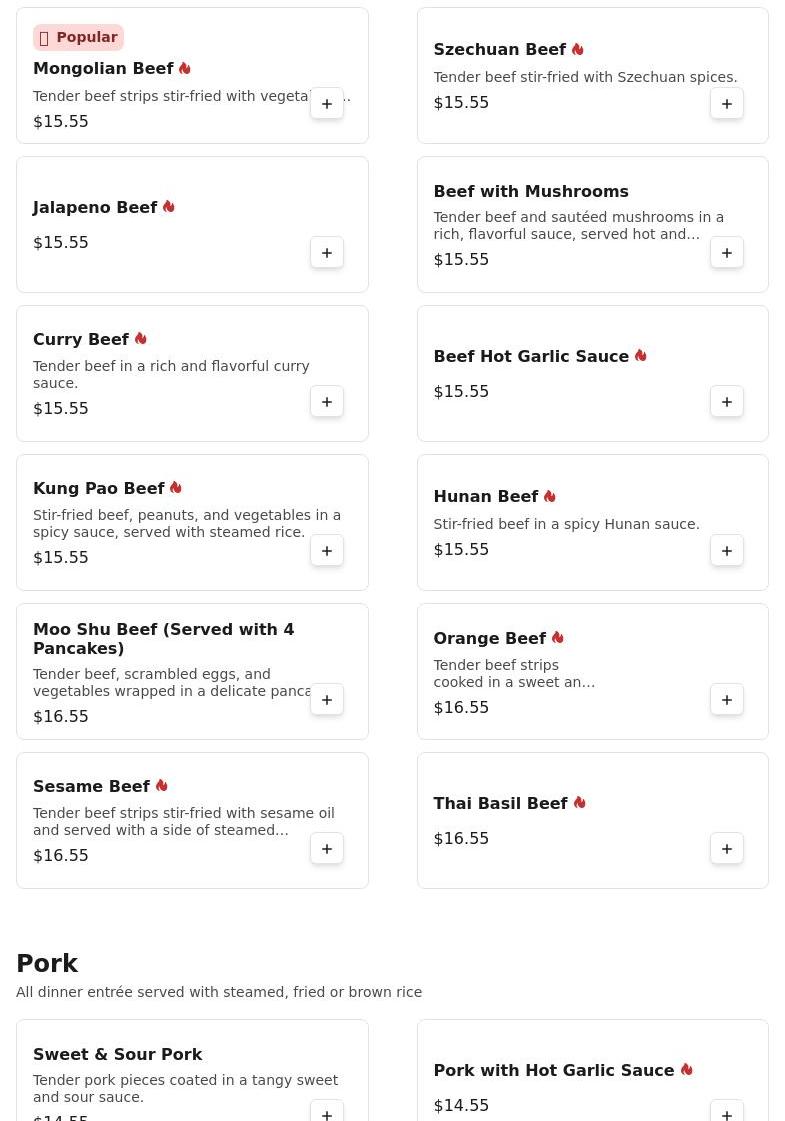
Task: Add Beef with Mushrooms to cart
Action: click(727, 253)
